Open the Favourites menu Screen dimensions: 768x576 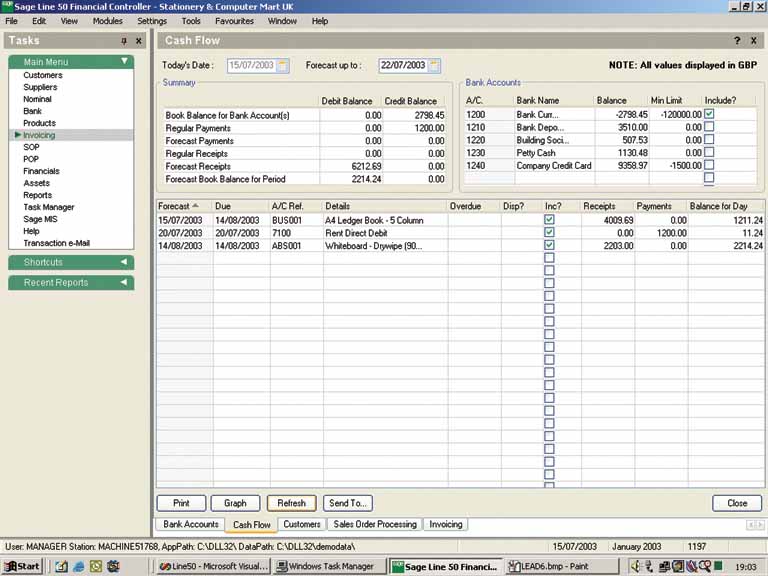(x=234, y=21)
